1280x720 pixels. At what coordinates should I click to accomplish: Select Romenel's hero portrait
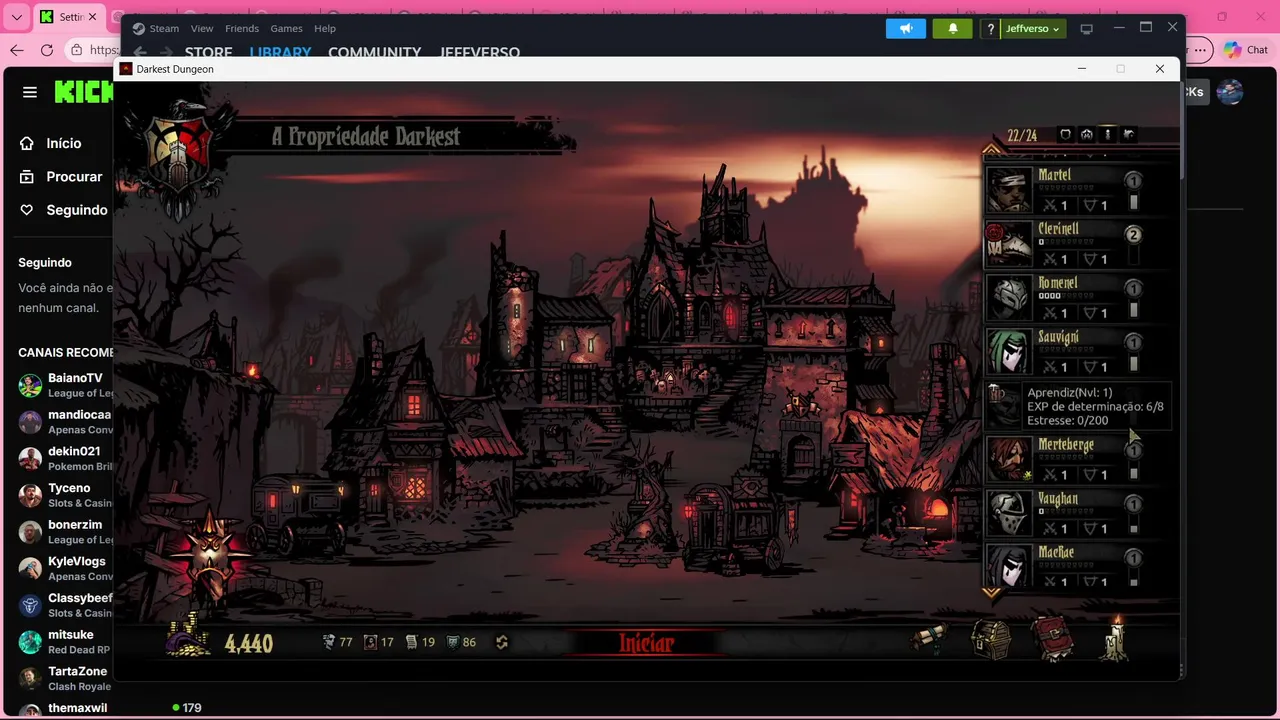pyautogui.click(x=1009, y=298)
